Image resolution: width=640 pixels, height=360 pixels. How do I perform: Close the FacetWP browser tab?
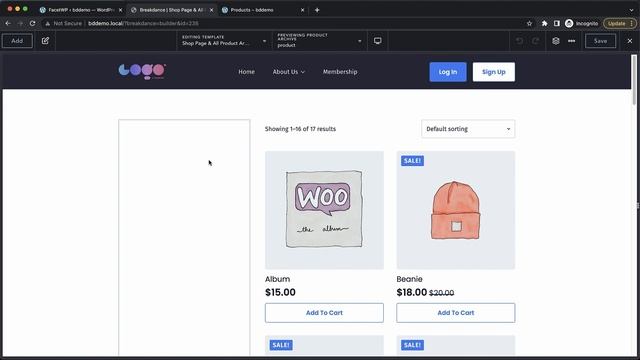click(x=120, y=10)
